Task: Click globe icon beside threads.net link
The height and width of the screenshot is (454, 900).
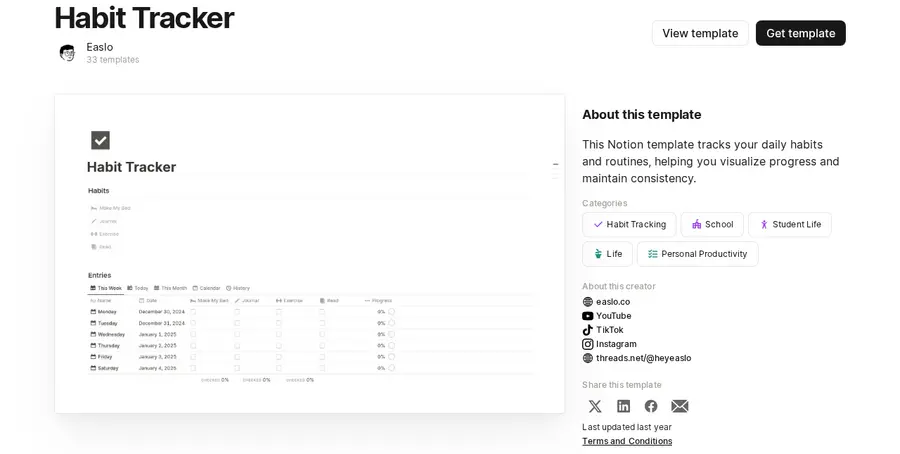Action: click(587, 358)
